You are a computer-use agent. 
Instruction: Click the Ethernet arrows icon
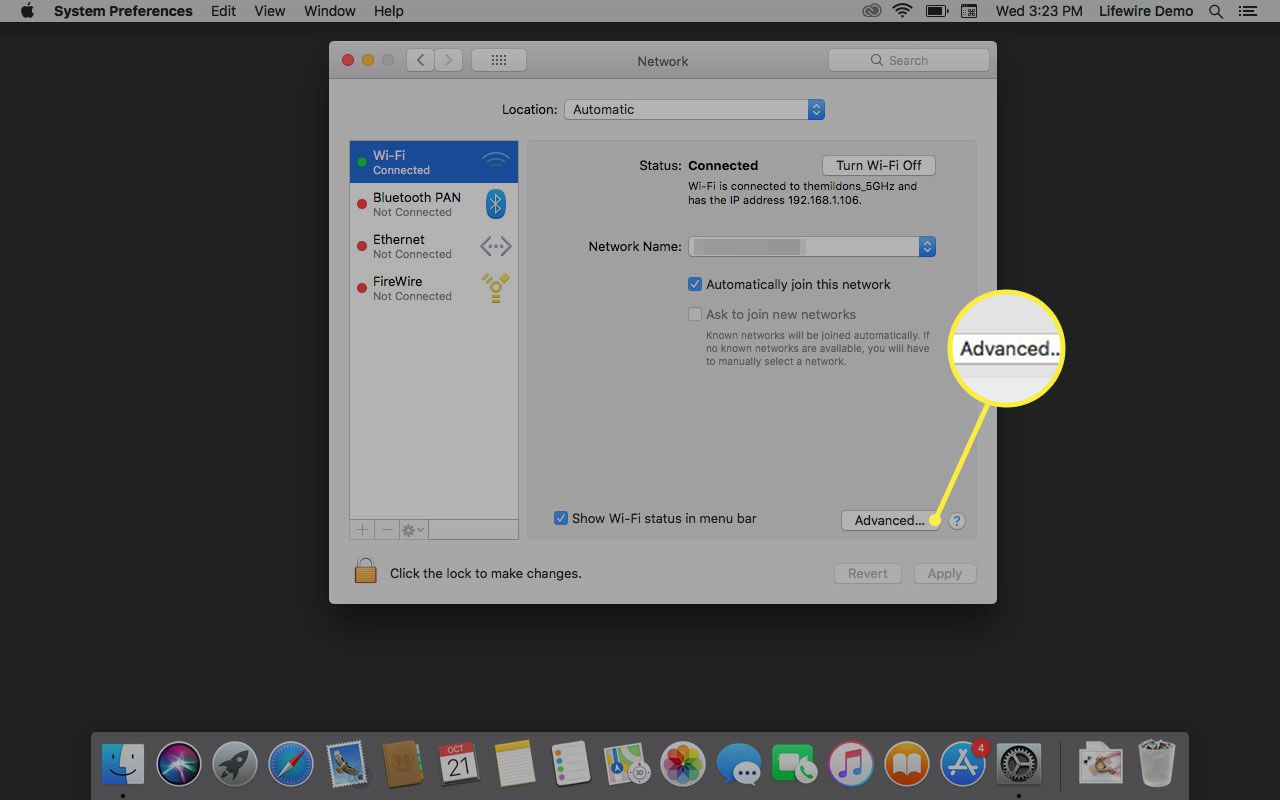tap(496, 246)
